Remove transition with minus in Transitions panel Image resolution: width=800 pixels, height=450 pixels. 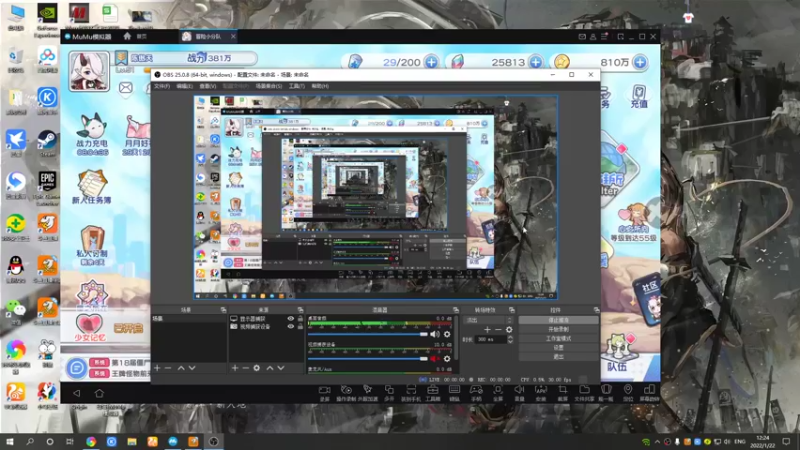[498, 330]
